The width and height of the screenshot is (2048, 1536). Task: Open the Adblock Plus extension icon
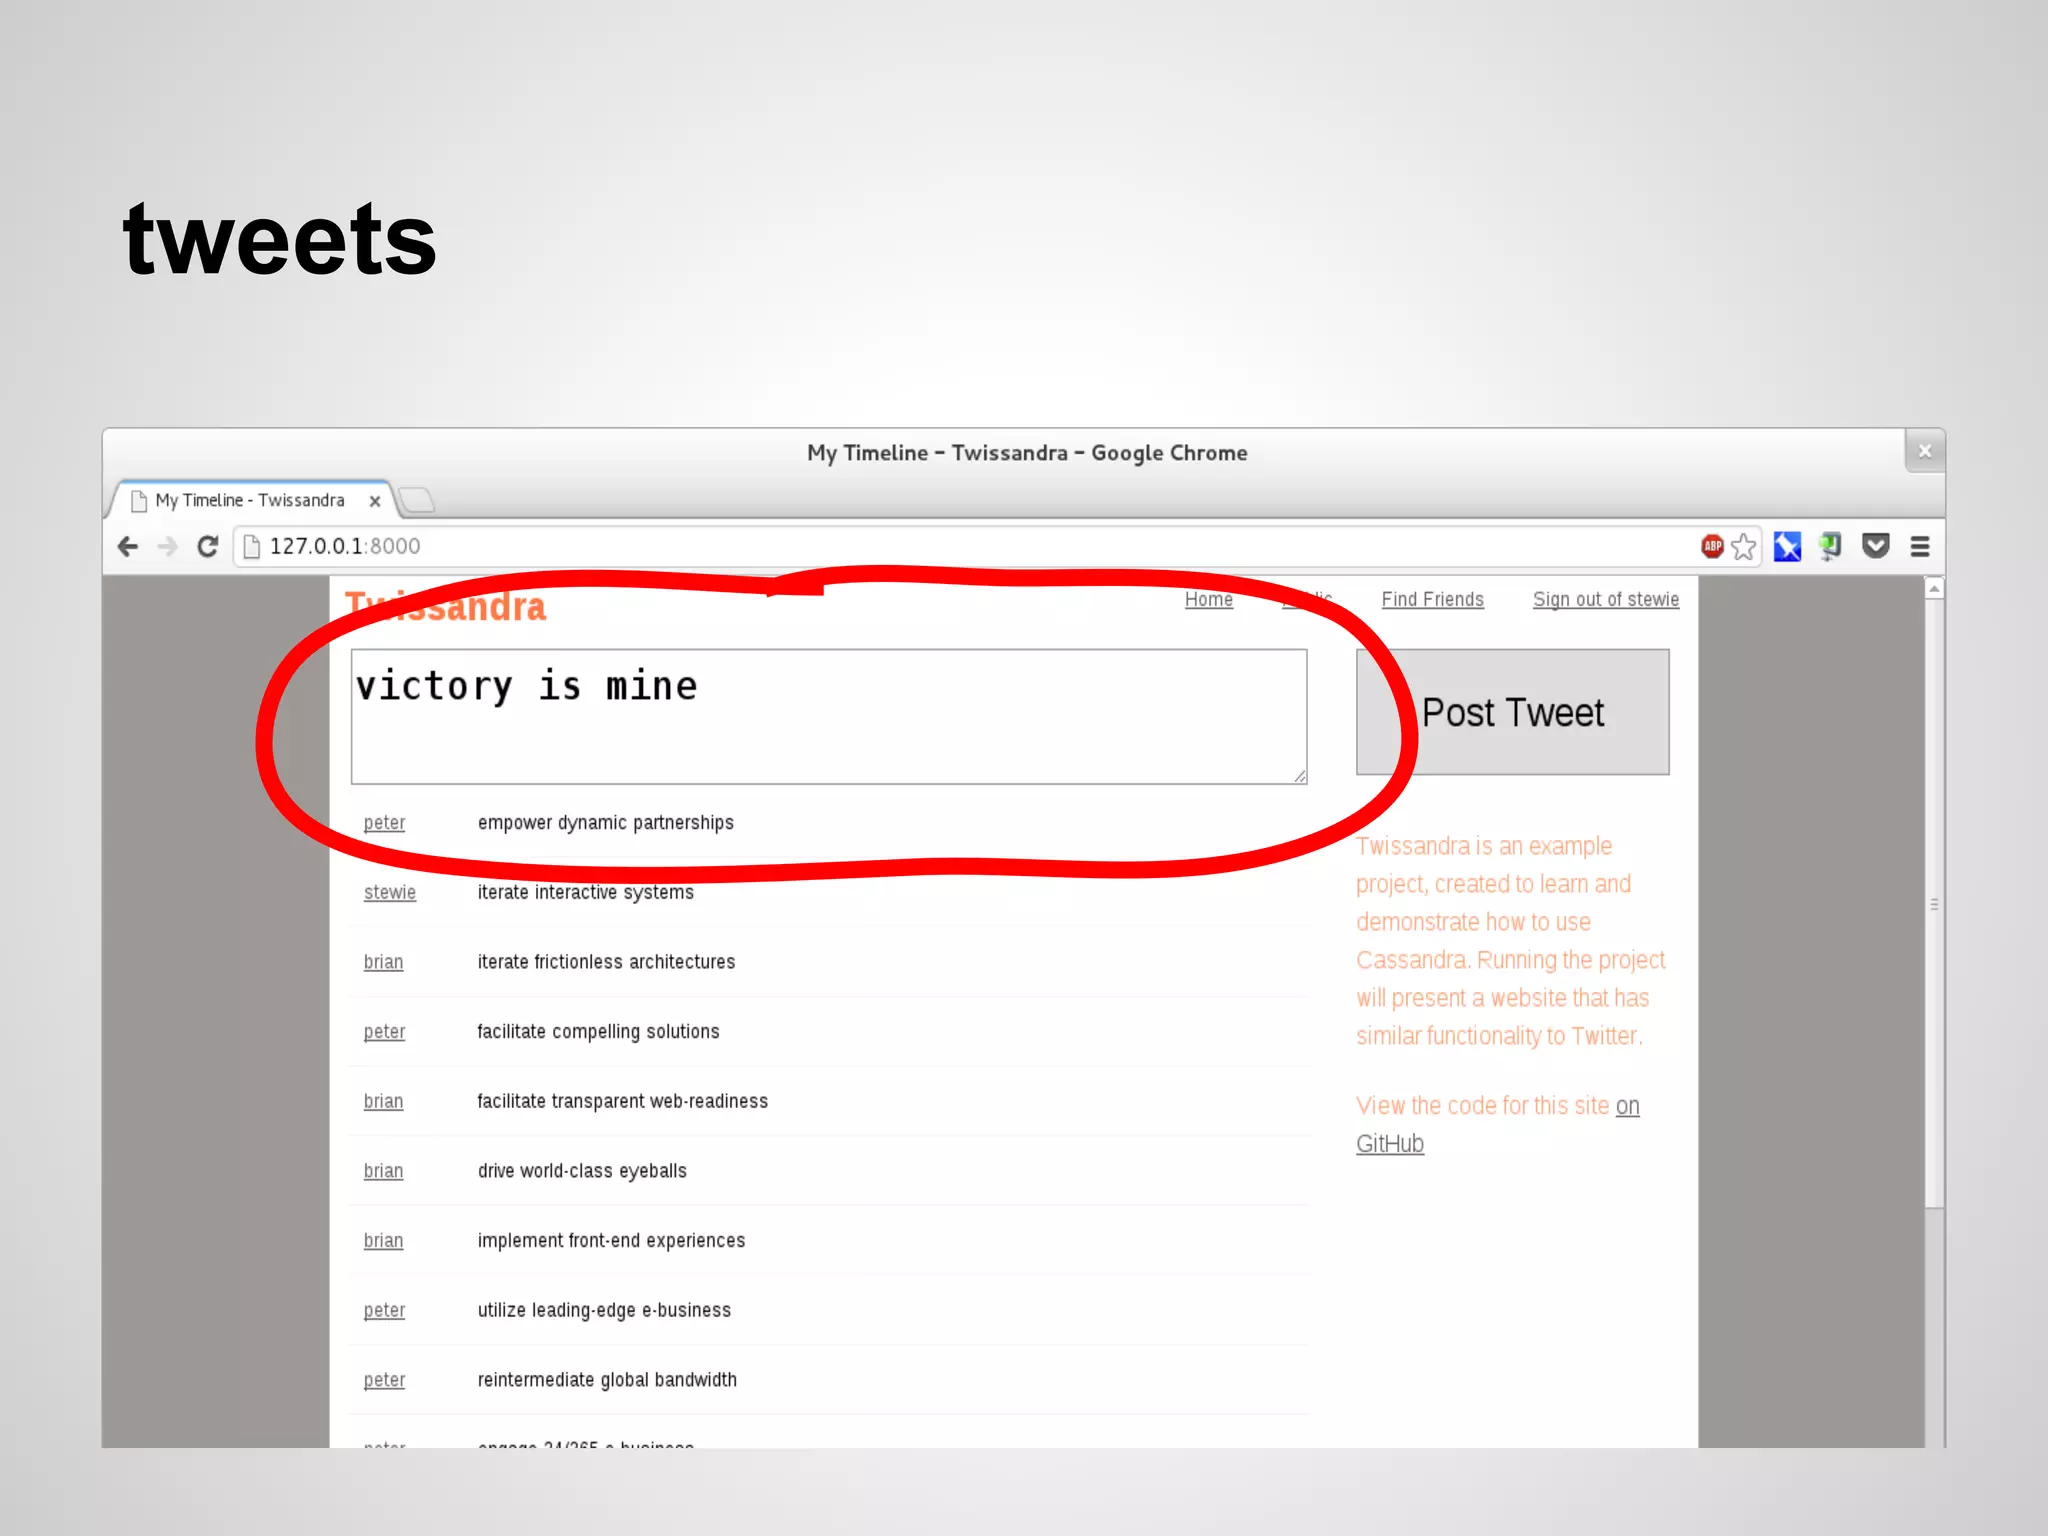click(x=1712, y=546)
